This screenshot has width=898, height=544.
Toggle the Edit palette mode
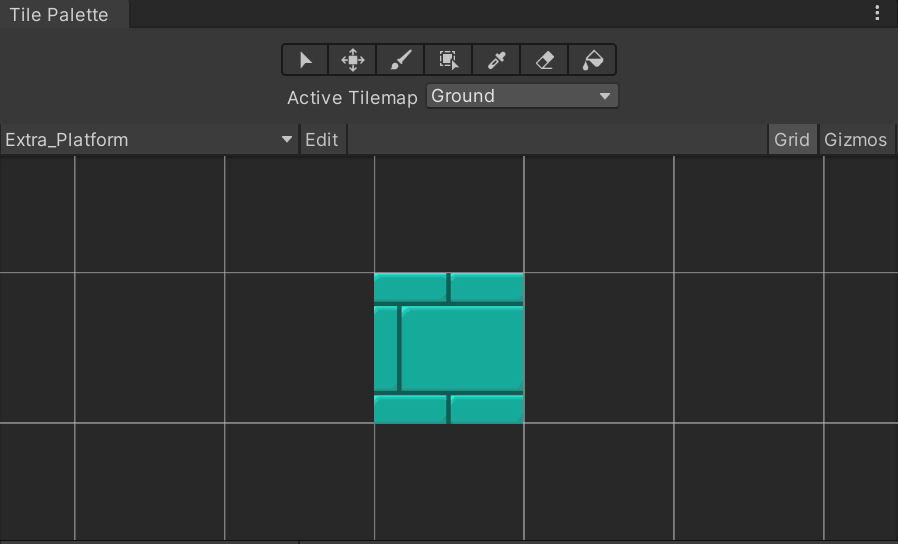point(322,140)
